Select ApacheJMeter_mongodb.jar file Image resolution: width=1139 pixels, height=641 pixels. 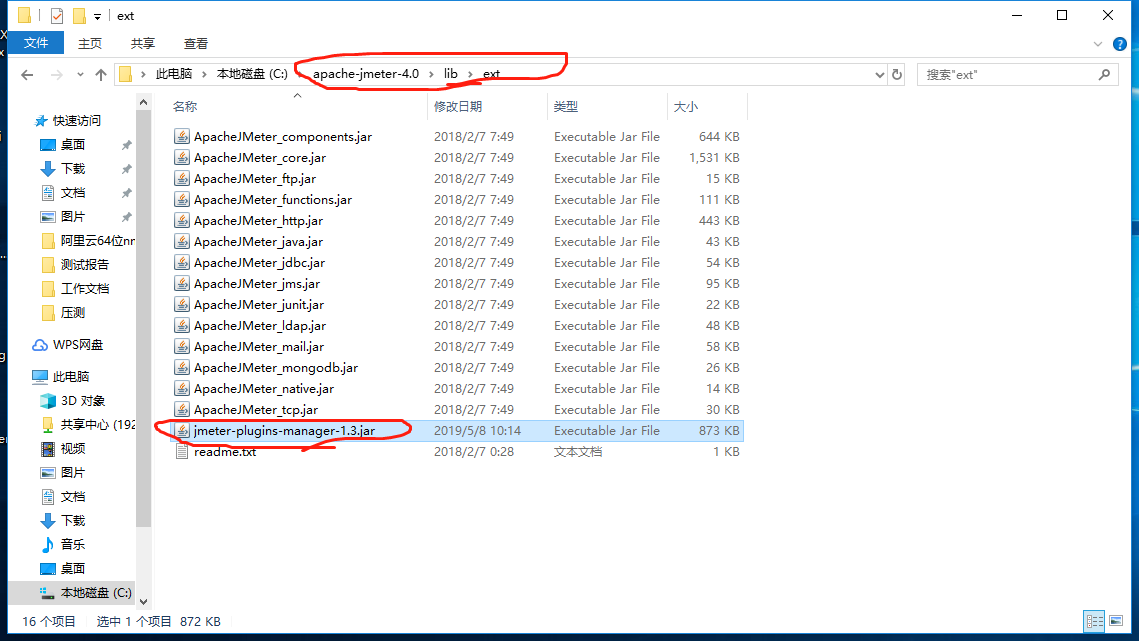click(x=275, y=368)
